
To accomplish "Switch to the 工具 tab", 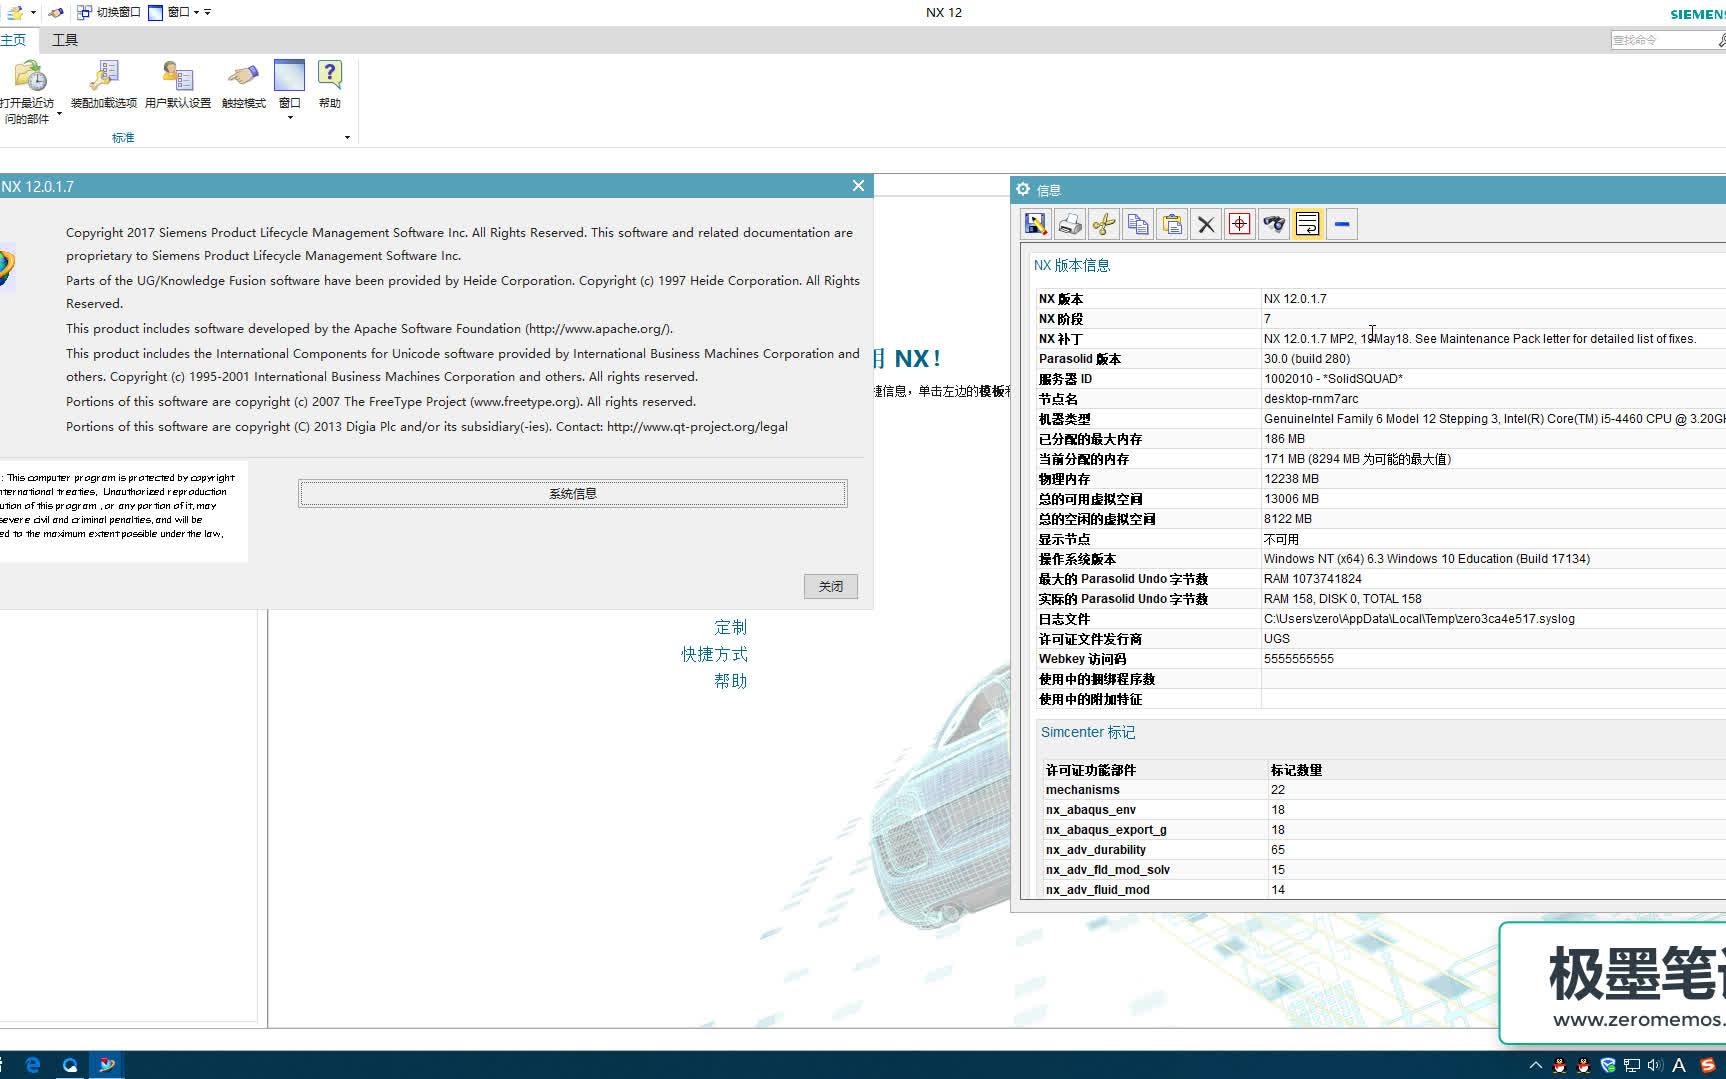I will coord(65,39).
